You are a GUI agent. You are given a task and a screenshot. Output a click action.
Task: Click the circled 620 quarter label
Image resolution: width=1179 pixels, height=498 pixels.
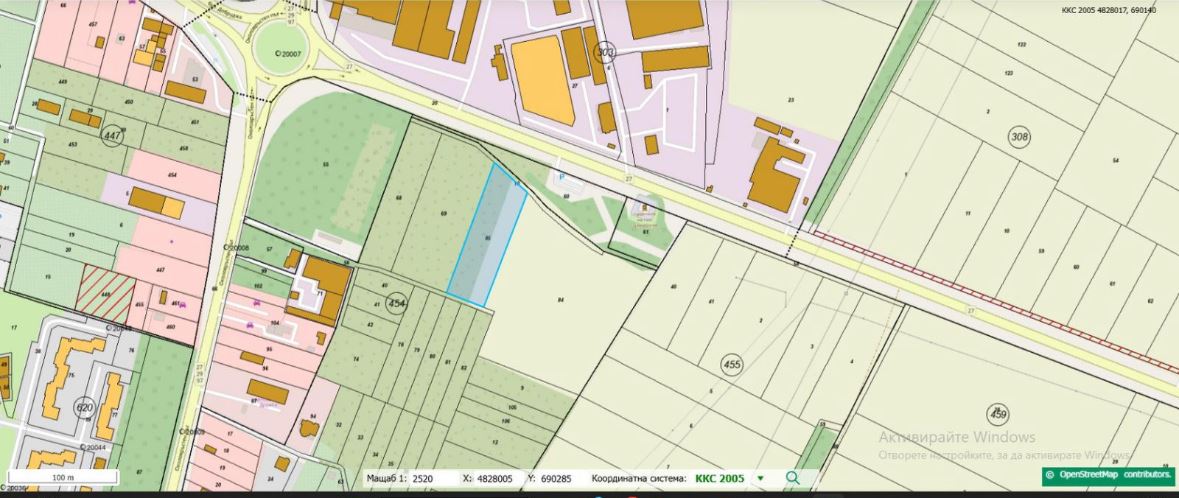tap(86, 407)
